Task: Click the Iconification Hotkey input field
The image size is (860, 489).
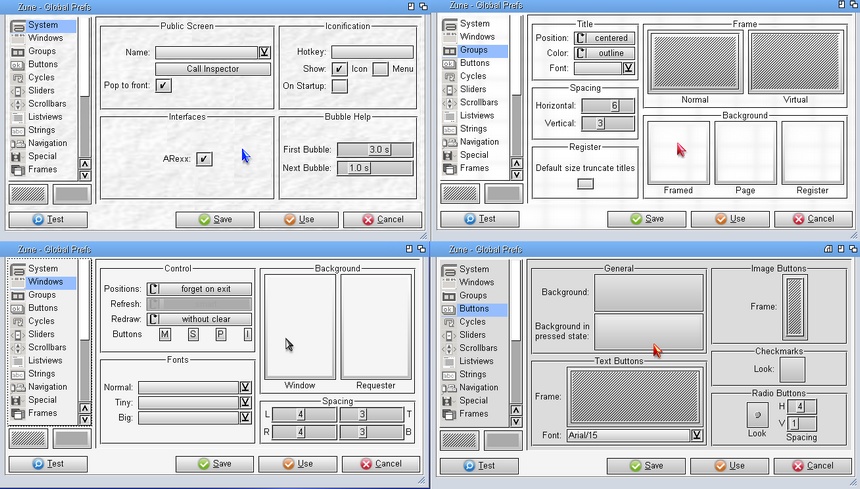Action: point(372,52)
